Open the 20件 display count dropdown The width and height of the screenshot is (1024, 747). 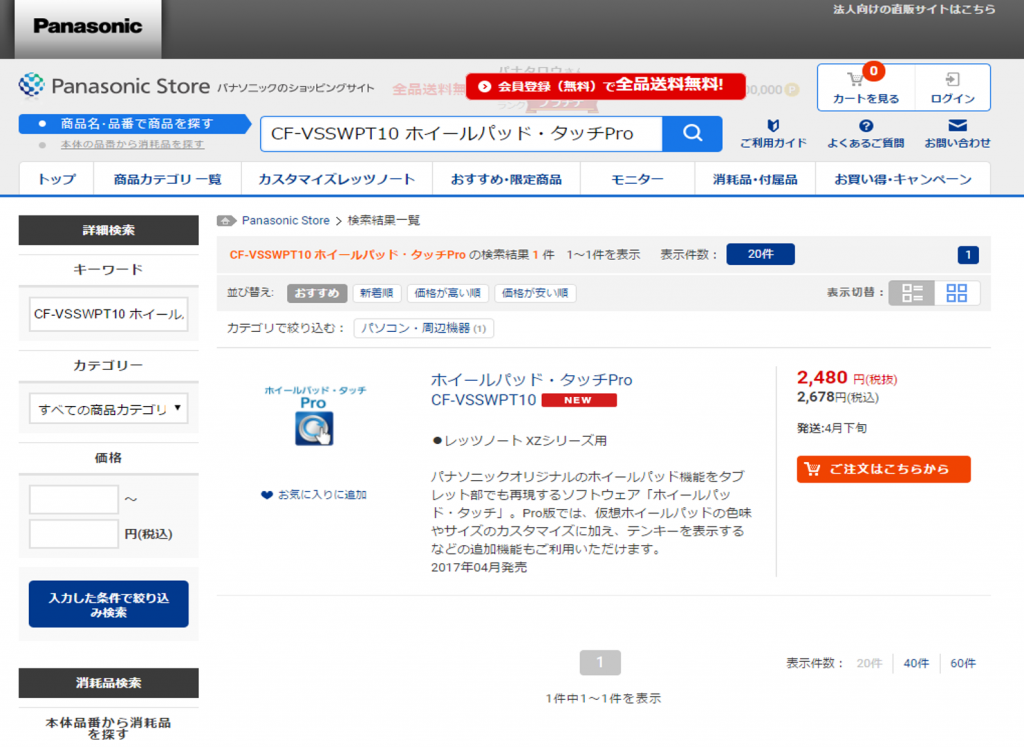[760, 254]
